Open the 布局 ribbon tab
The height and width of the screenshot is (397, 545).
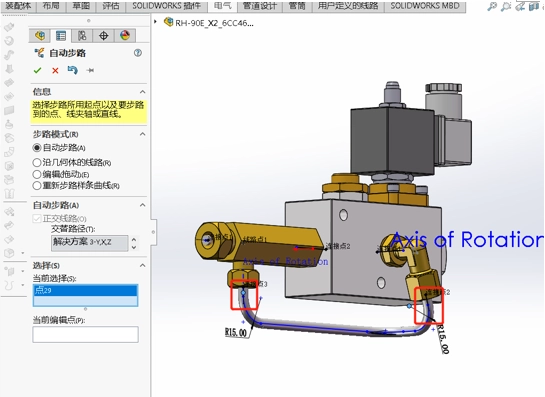[x=51, y=6]
